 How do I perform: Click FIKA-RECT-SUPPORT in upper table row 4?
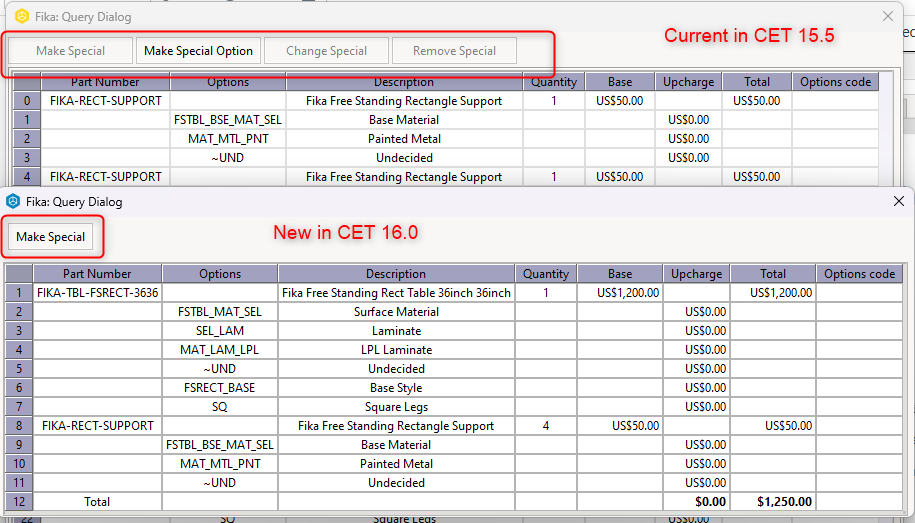click(x=106, y=176)
